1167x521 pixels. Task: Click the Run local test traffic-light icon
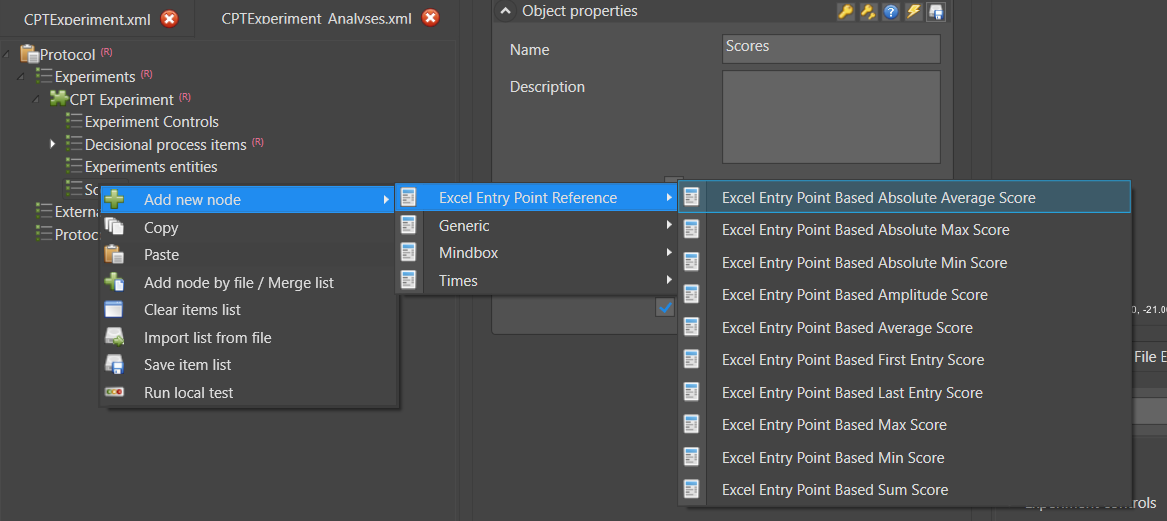(x=114, y=393)
